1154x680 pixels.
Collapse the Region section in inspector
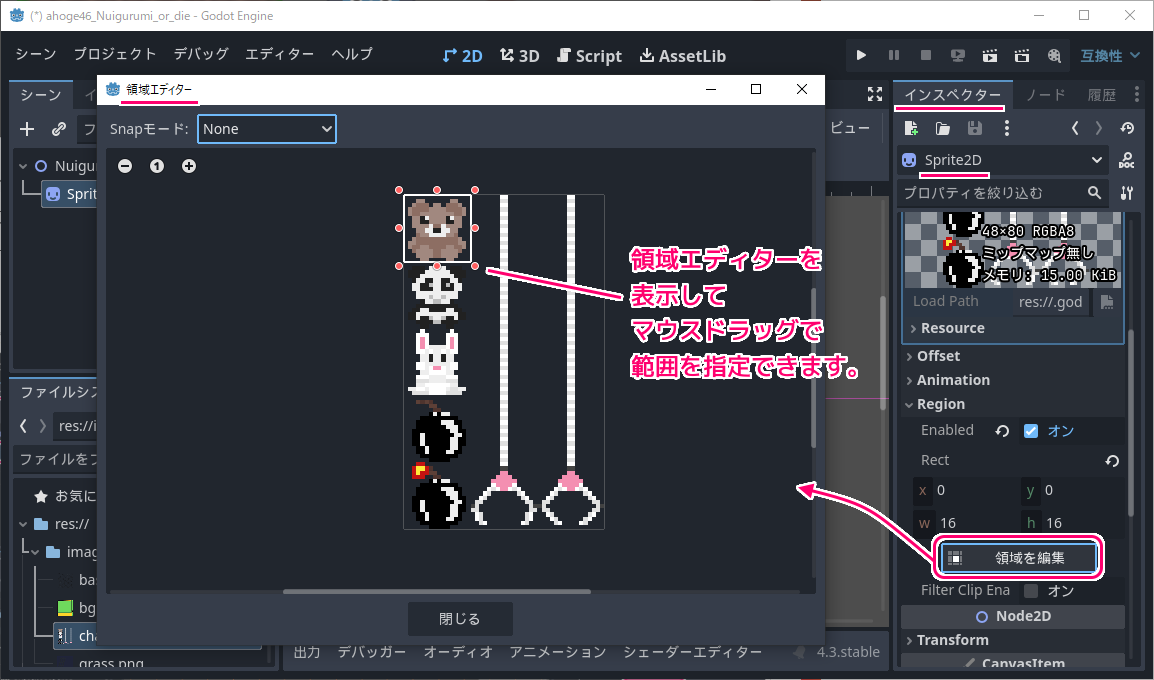[x=940, y=405]
